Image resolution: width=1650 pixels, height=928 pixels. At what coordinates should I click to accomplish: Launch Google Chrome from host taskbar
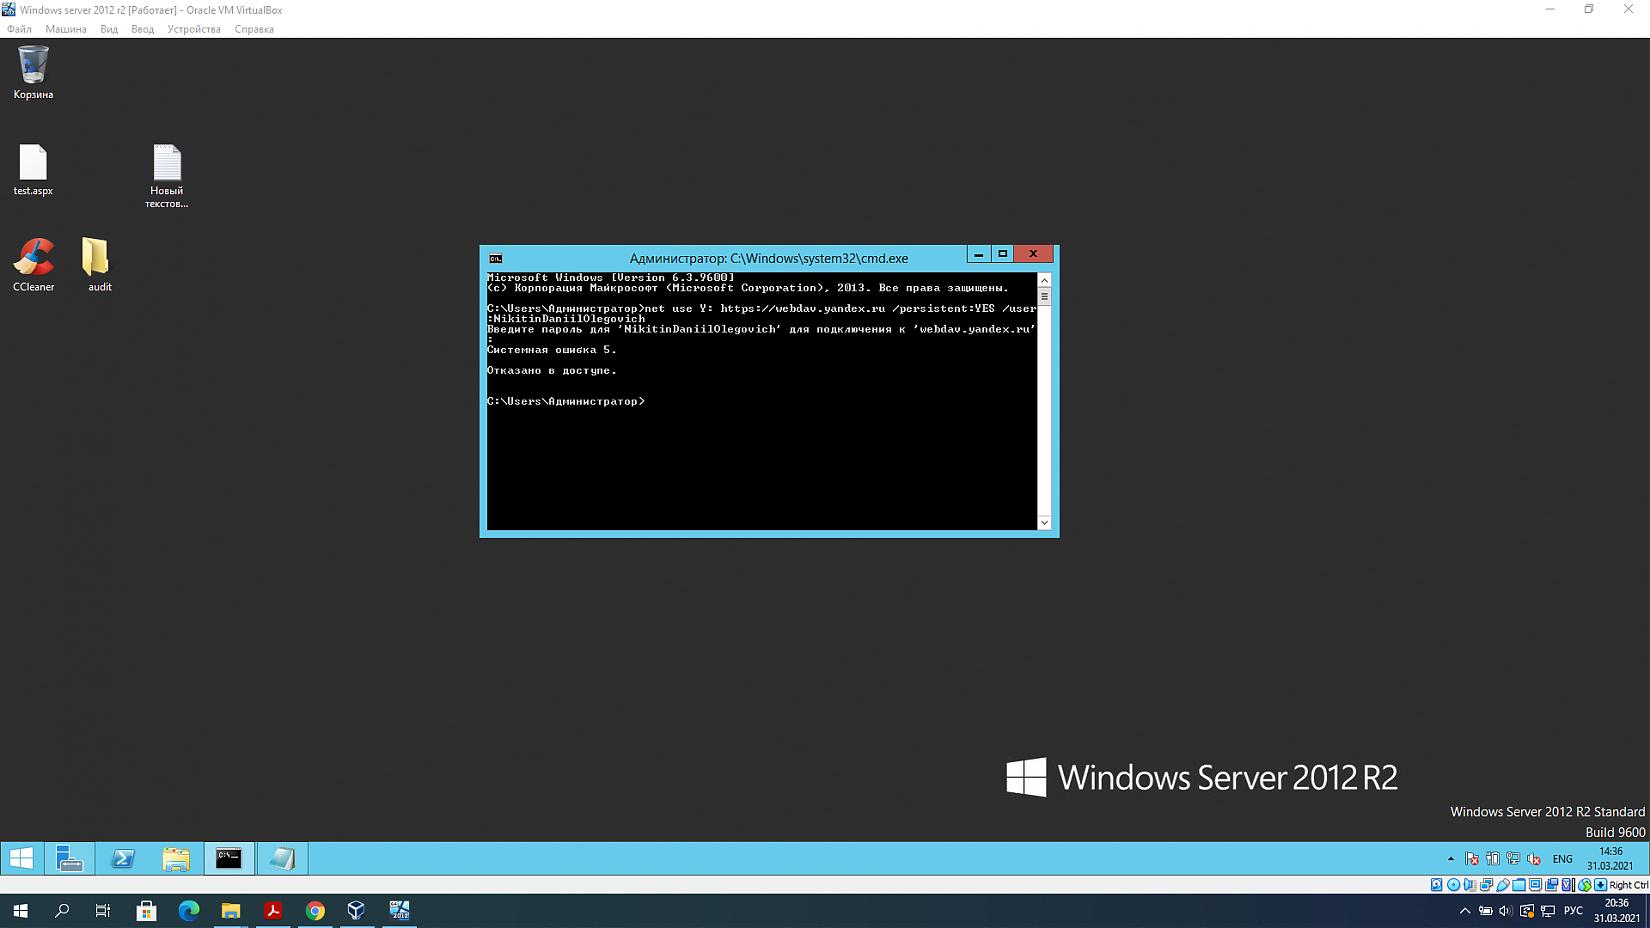click(x=315, y=910)
